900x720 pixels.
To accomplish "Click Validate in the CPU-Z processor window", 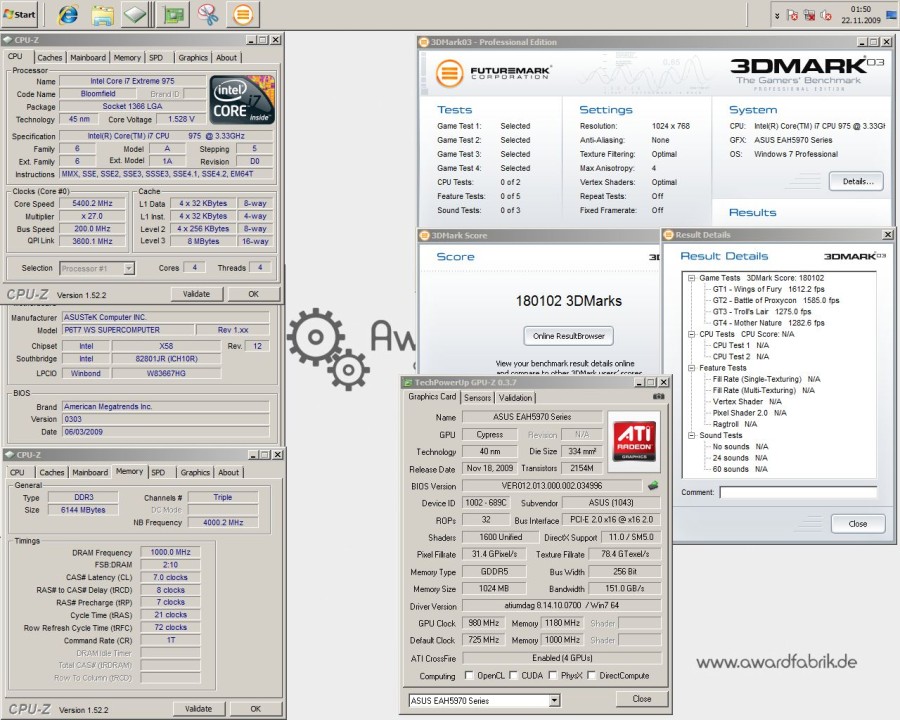I will [196, 294].
